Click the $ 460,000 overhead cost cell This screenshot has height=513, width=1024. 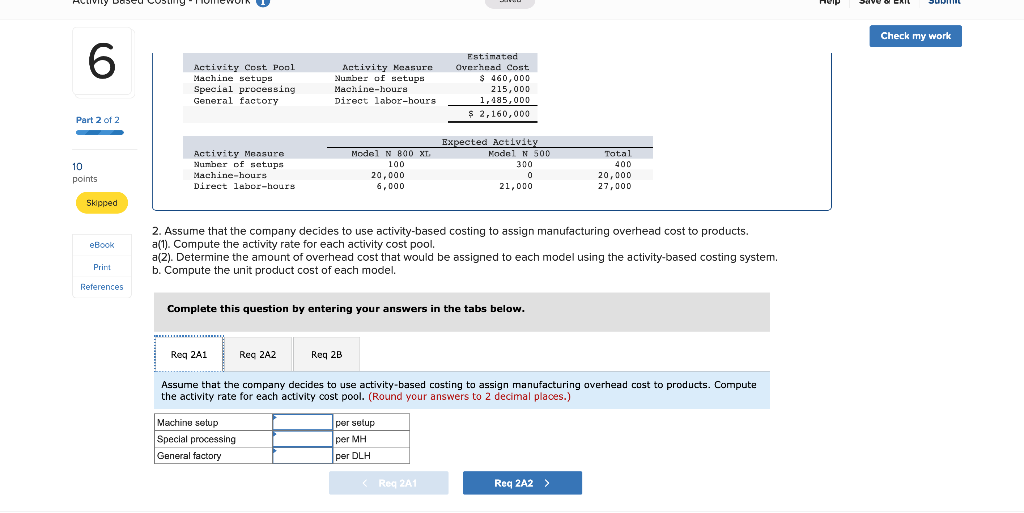pos(504,78)
